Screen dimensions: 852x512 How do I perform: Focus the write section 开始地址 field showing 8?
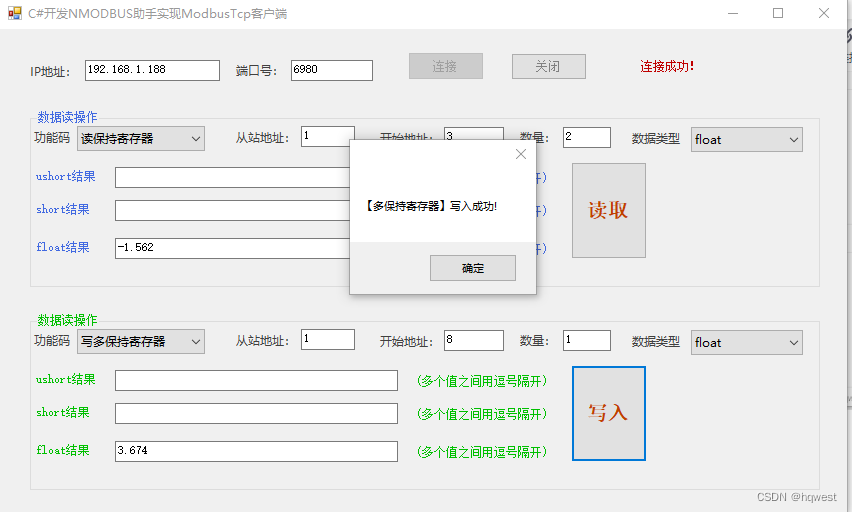(473, 340)
